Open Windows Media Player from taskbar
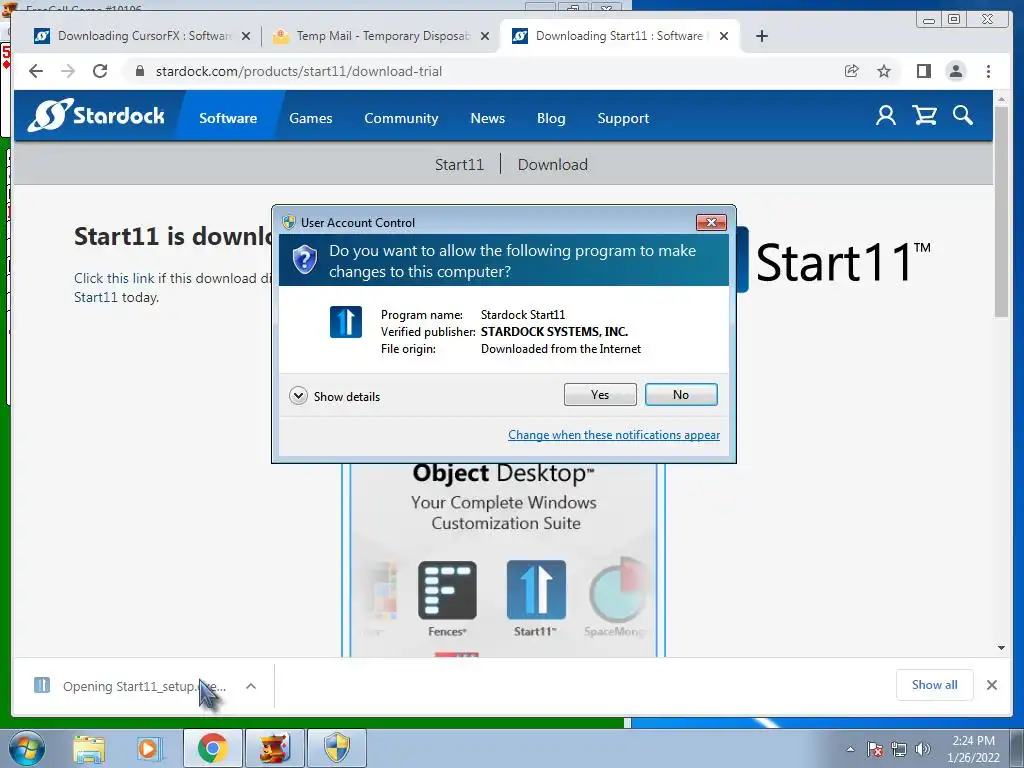 [x=149, y=748]
